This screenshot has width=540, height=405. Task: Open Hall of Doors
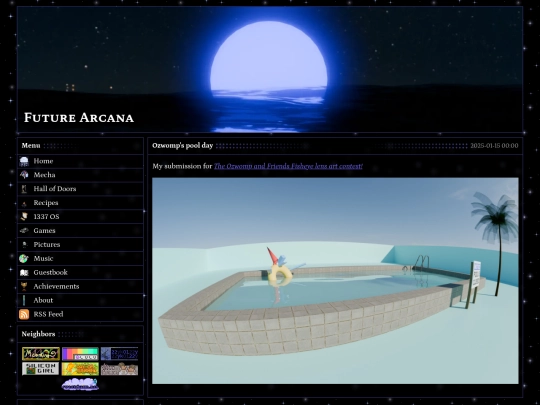pyautogui.click(x=55, y=189)
